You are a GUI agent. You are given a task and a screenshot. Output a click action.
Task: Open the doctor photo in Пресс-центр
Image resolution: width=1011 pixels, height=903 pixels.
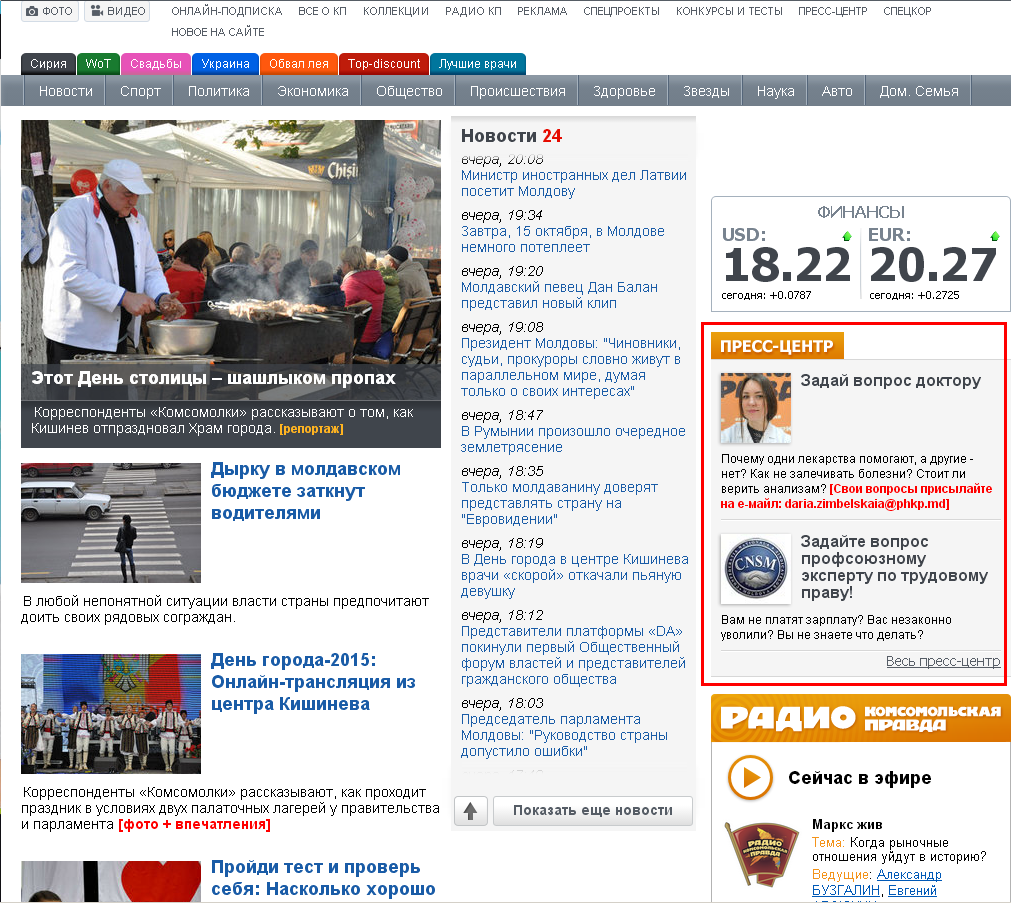coord(756,408)
